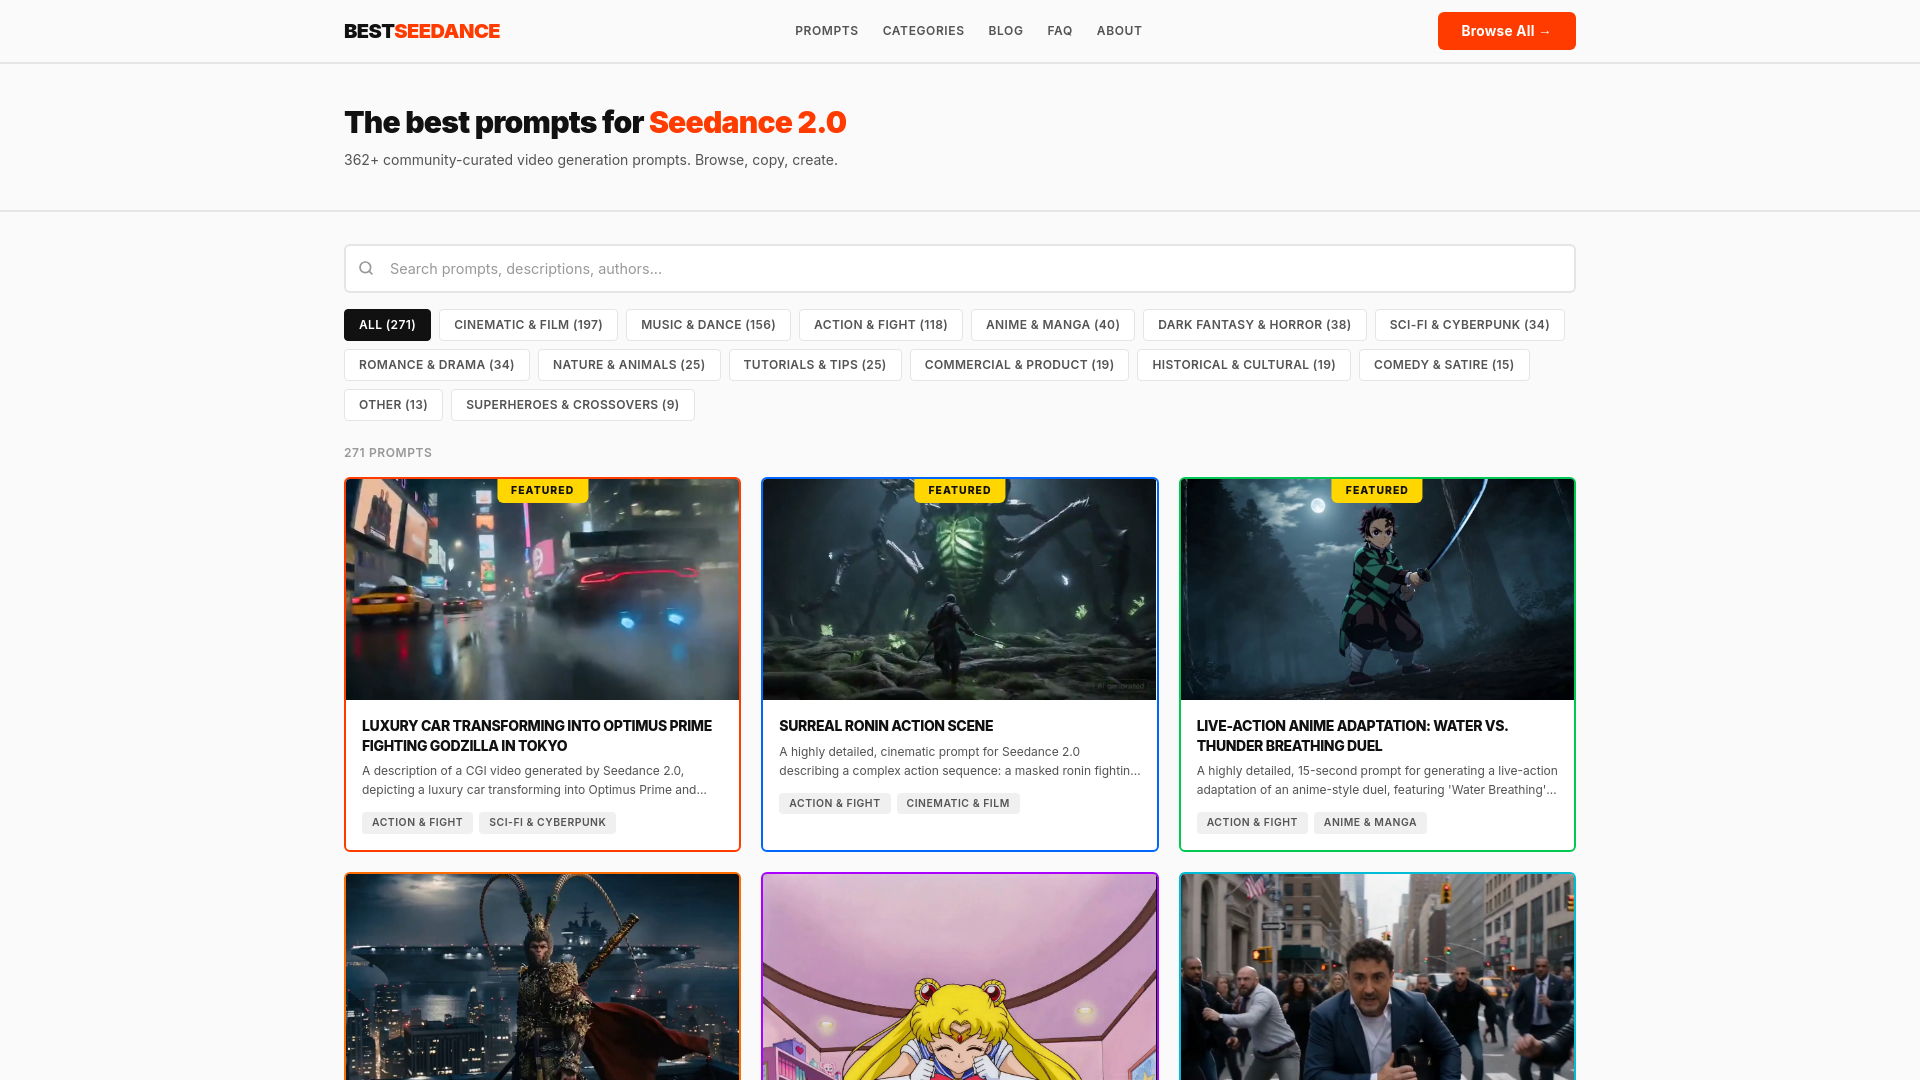Click the '362+ community-curated' subtitle
This screenshot has width=1920, height=1080.
(x=591, y=160)
